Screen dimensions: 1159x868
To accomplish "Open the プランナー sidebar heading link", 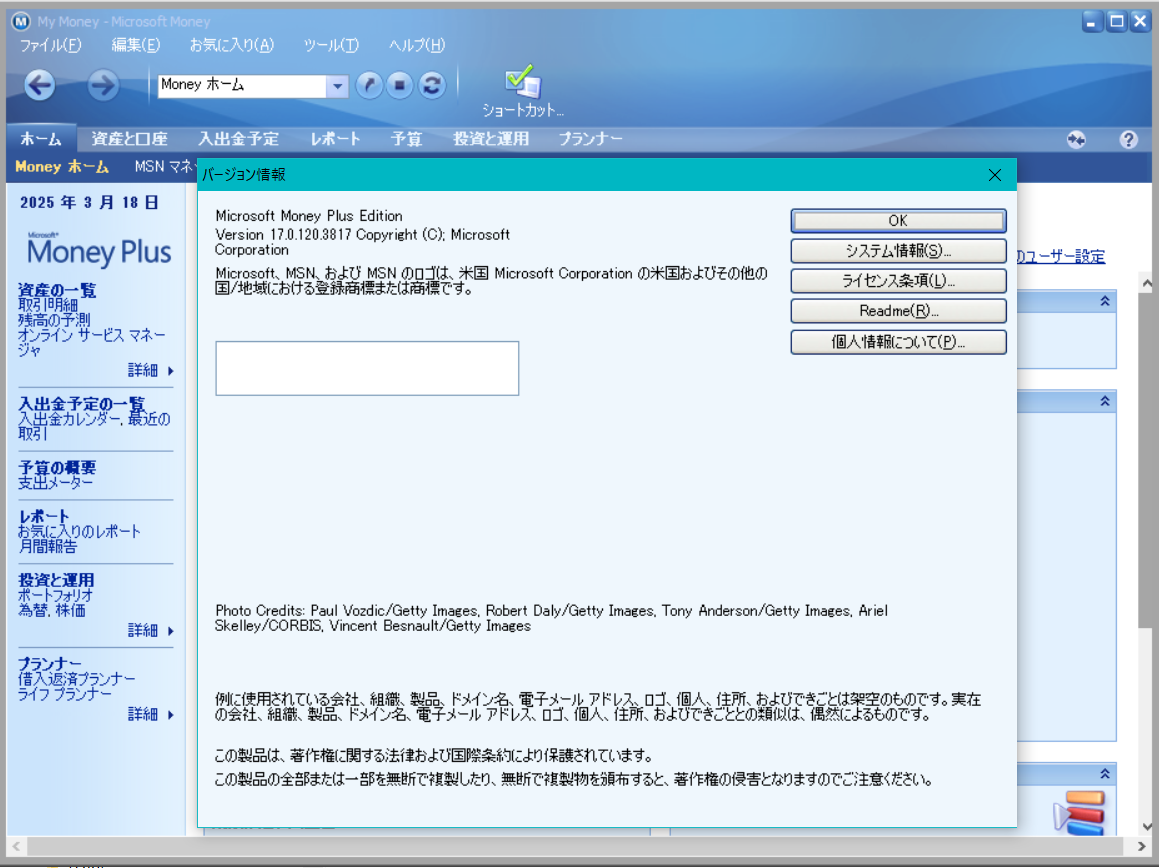I will 50,663.
